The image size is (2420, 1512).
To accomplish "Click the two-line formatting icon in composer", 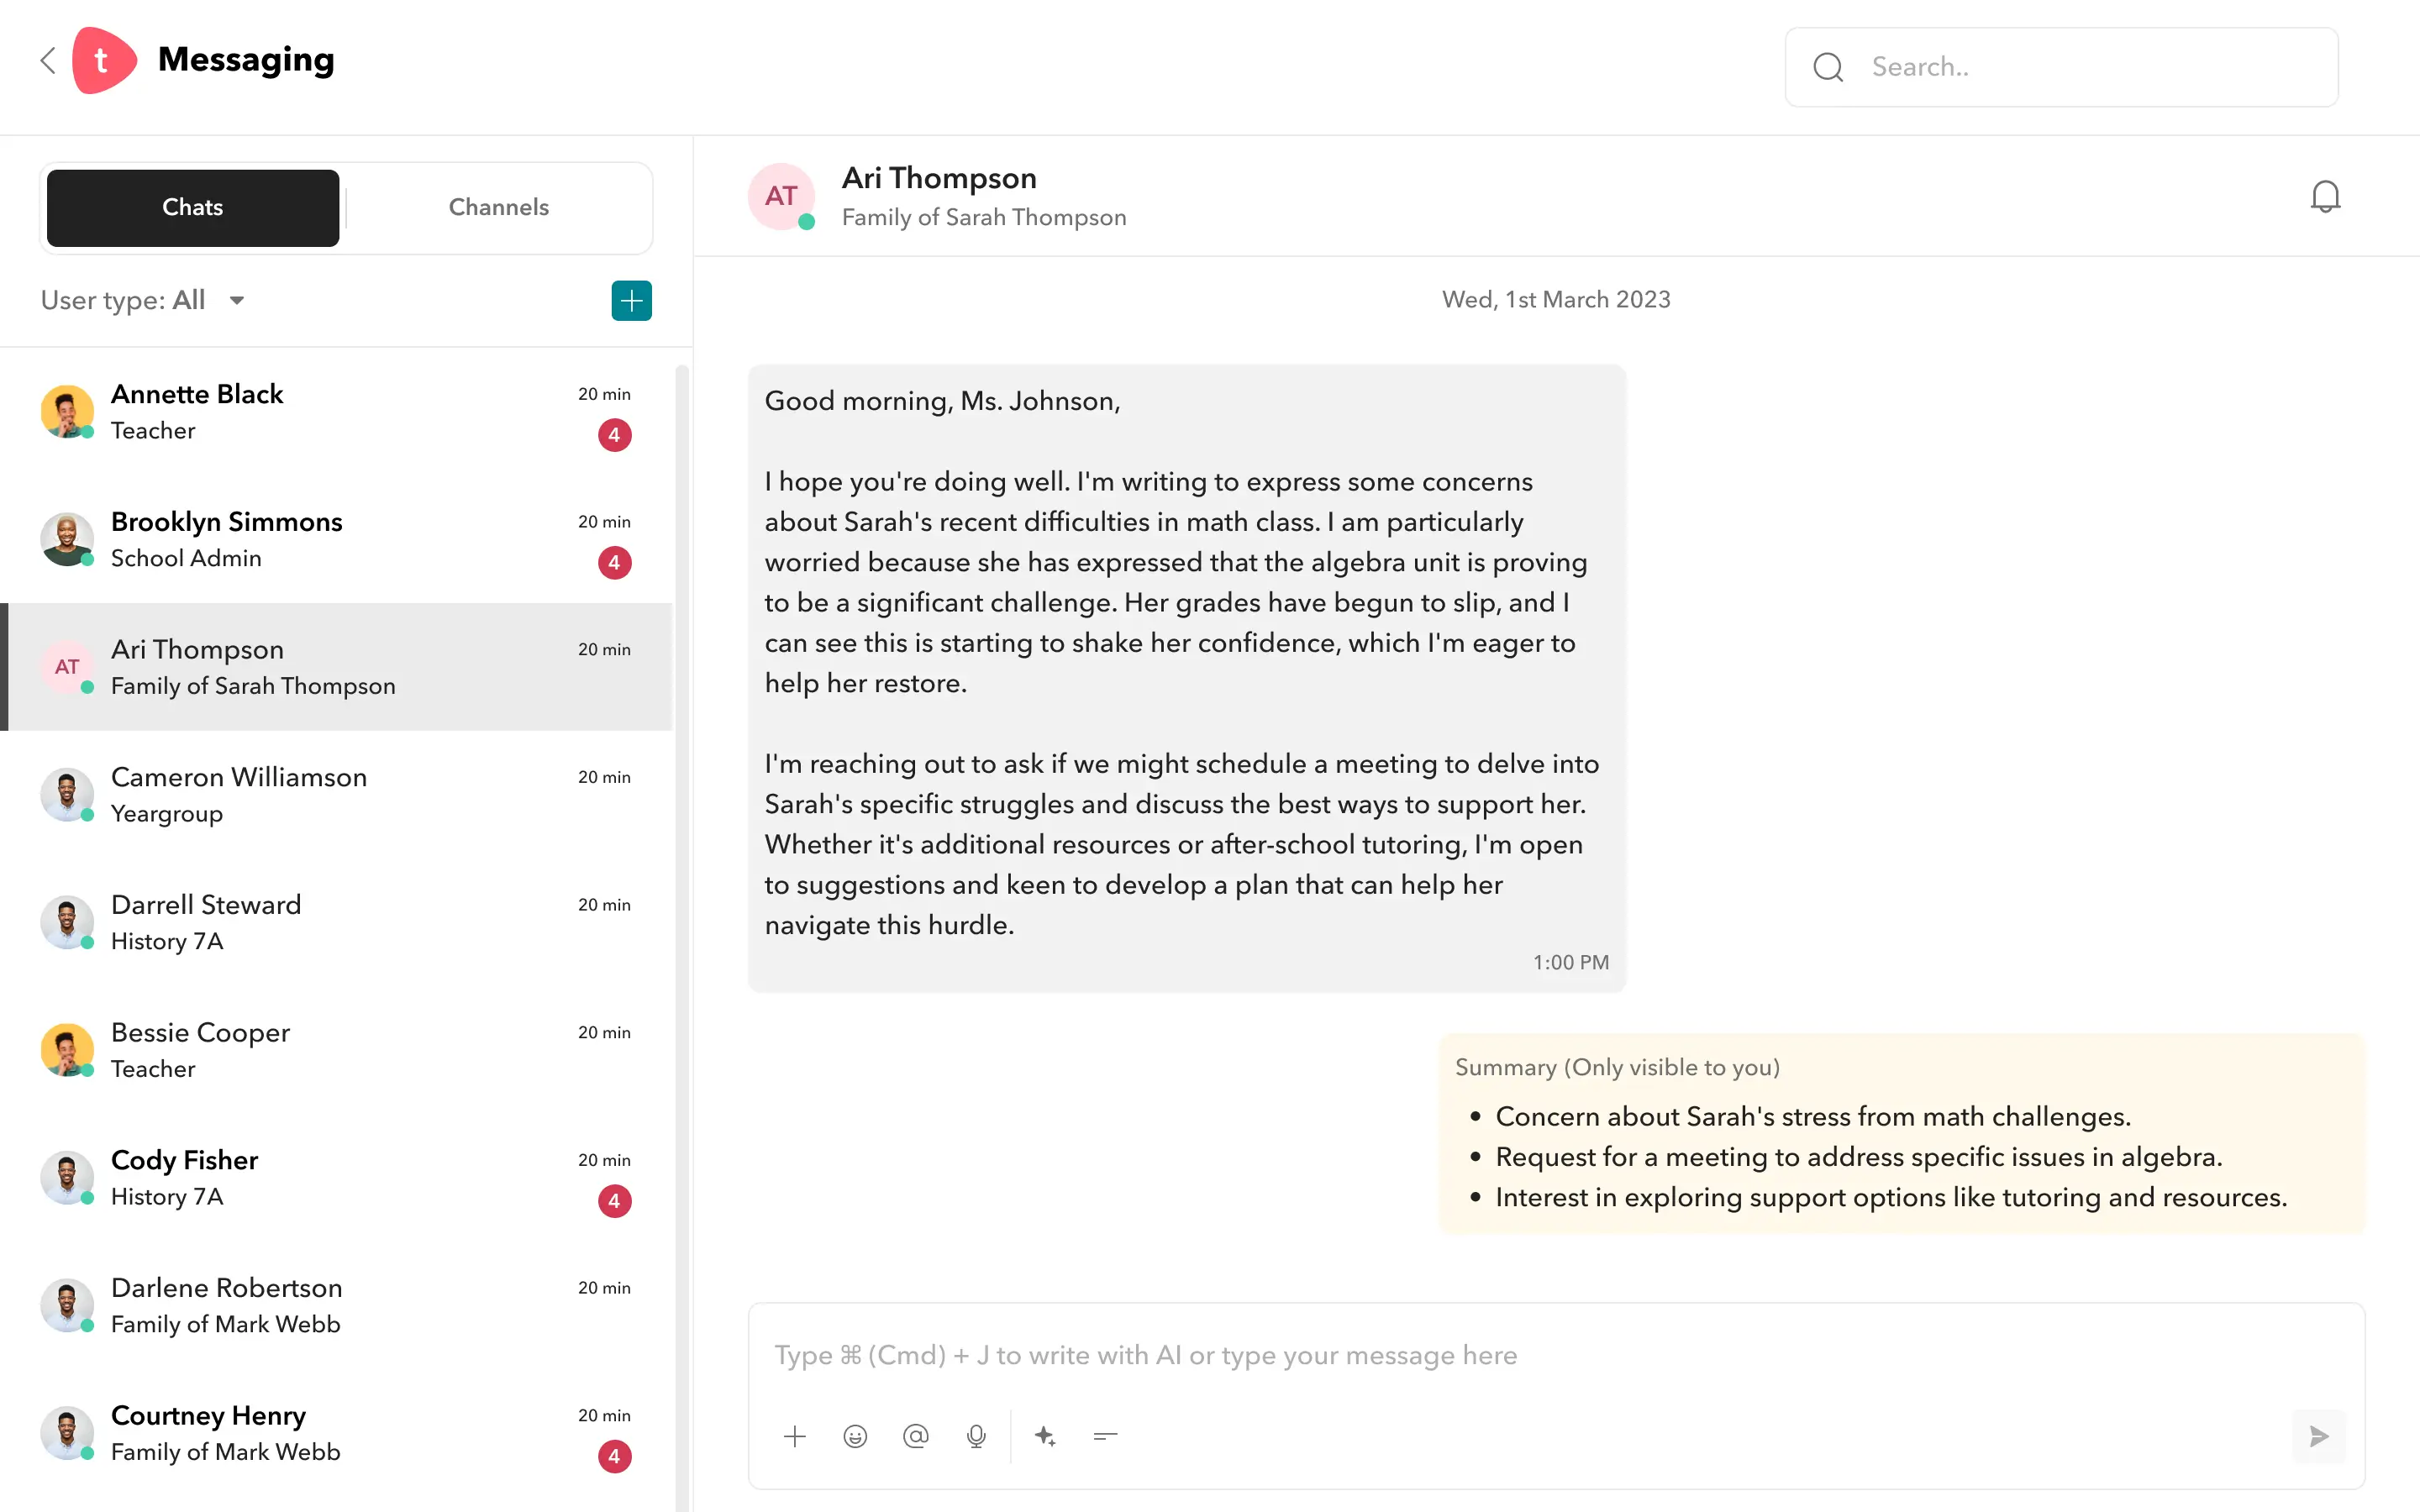I will point(1105,1437).
